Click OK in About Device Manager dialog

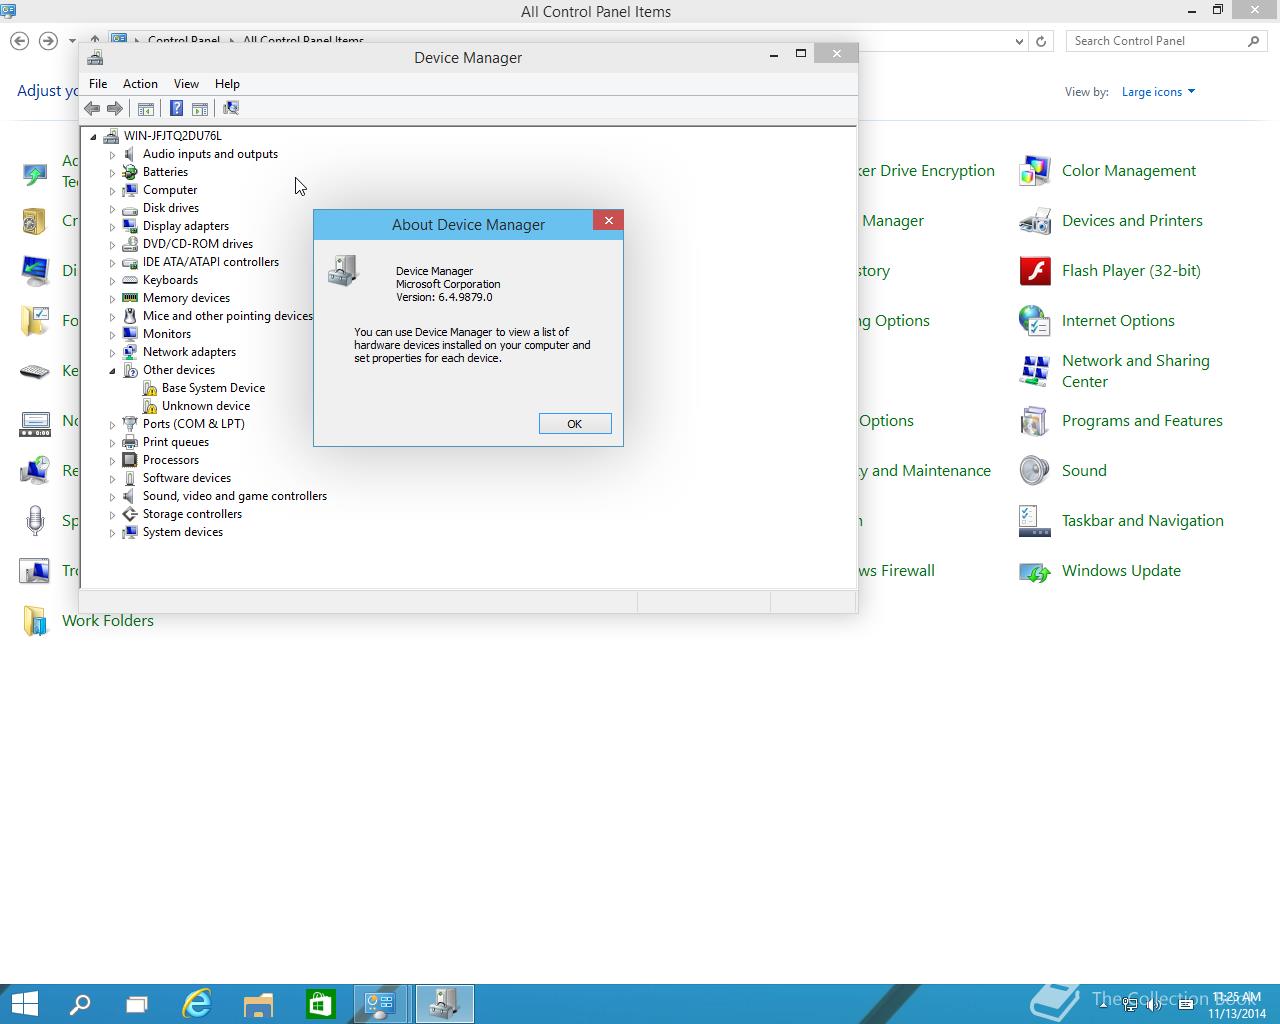(575, 424)
